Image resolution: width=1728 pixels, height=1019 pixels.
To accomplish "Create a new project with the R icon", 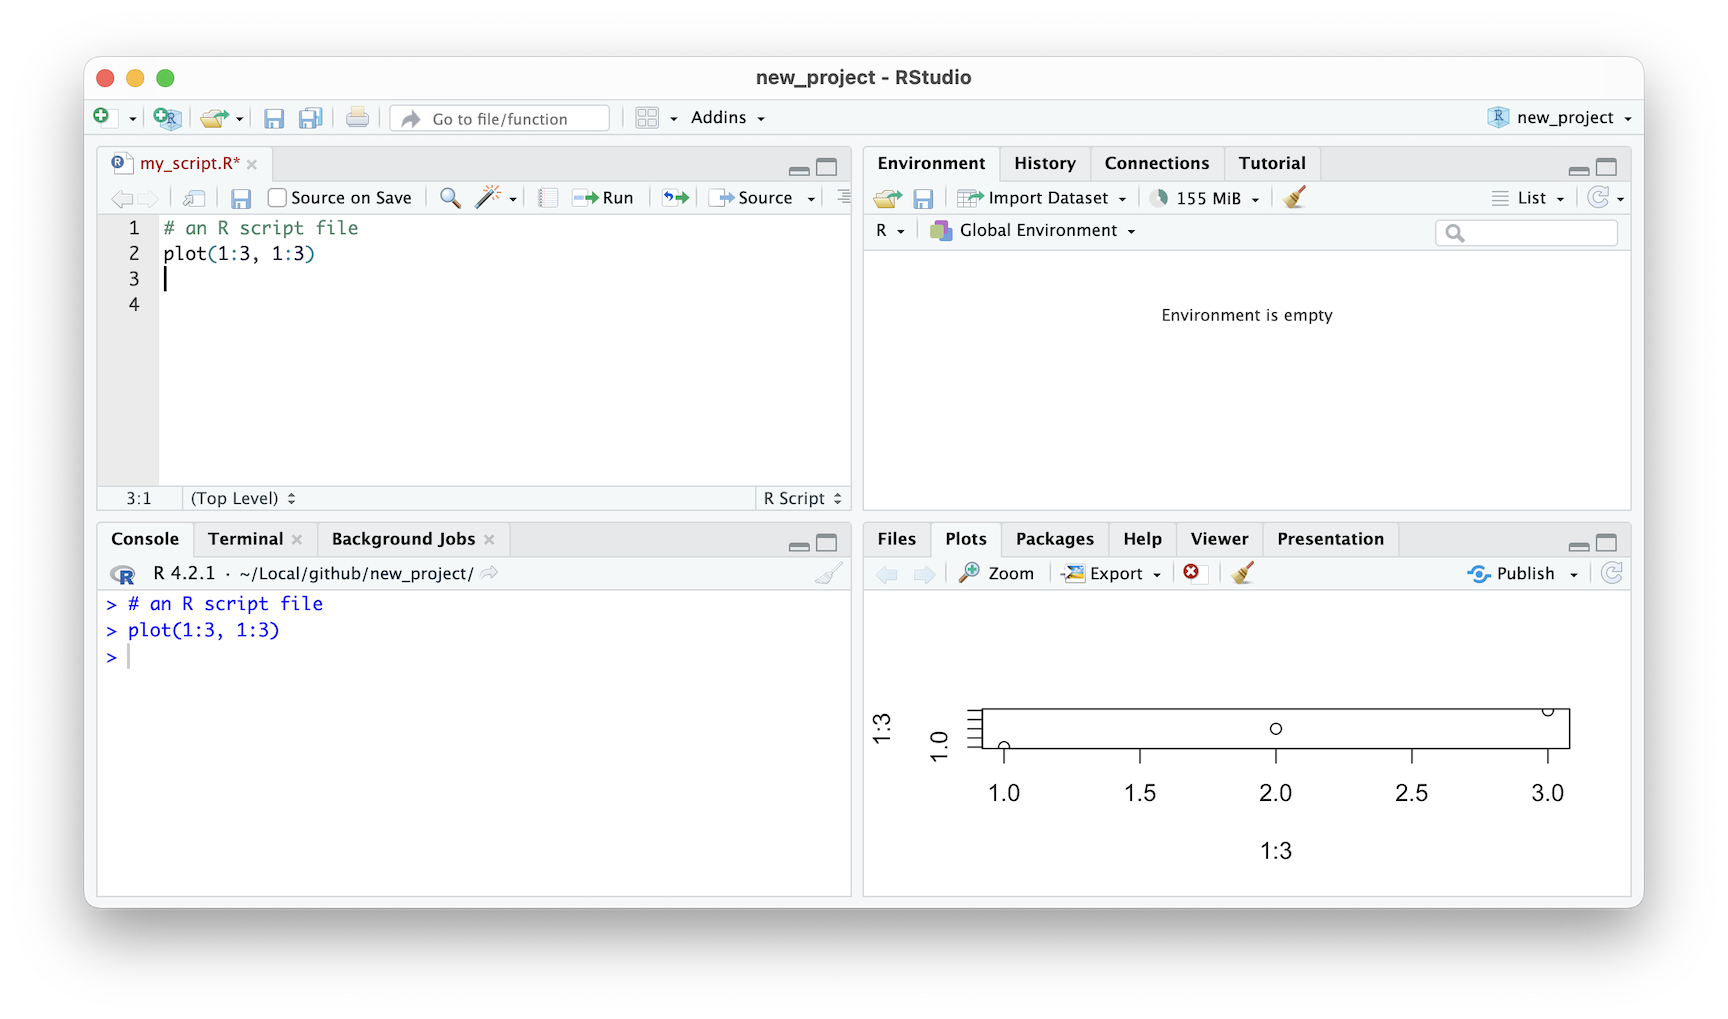I will [167, 118].
